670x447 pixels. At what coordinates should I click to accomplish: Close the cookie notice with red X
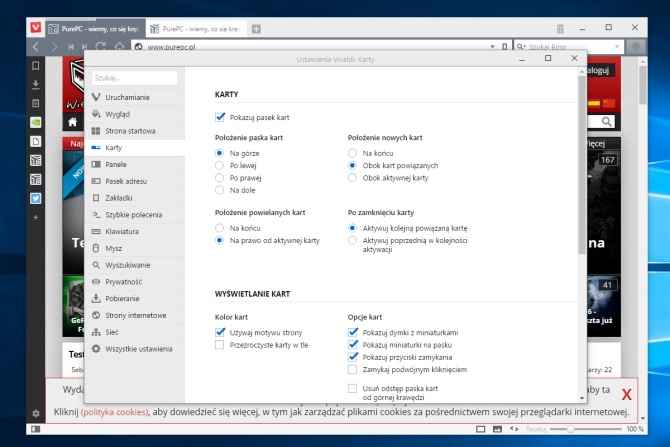626,394
